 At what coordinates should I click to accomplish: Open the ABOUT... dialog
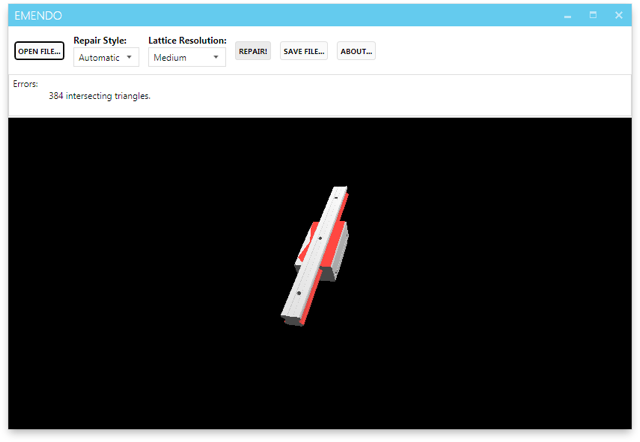pyautogui.click(x=356, y=51)
